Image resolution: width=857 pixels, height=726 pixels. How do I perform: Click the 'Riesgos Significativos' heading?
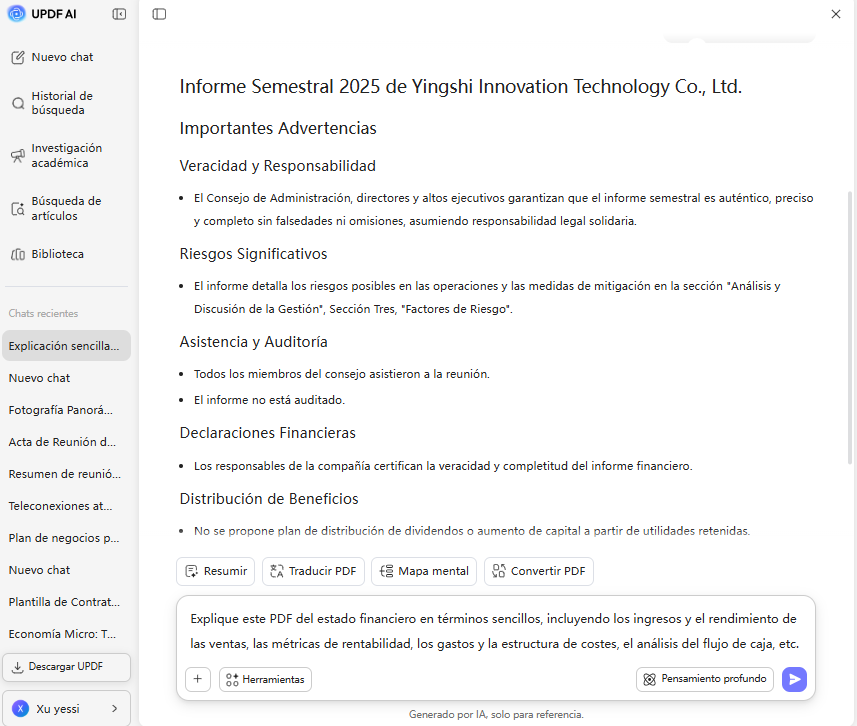[x=253, y=254]
